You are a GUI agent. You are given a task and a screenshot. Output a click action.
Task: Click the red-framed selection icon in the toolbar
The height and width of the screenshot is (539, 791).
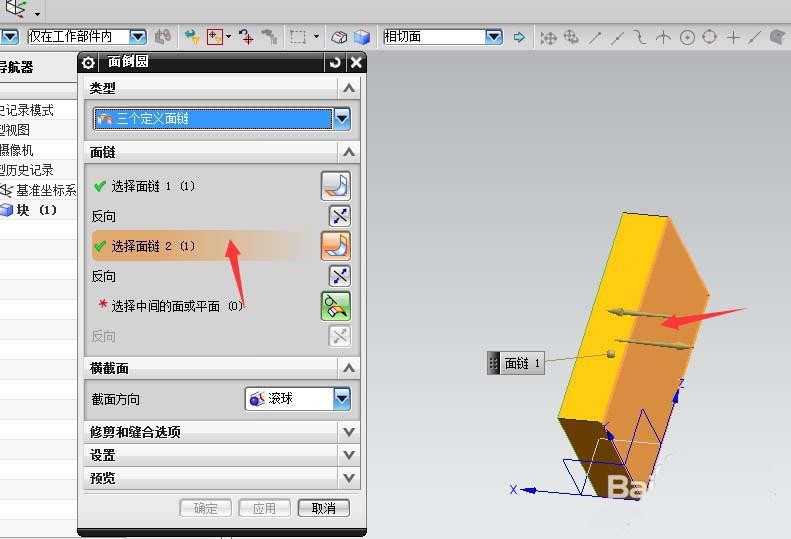(214, 37)
